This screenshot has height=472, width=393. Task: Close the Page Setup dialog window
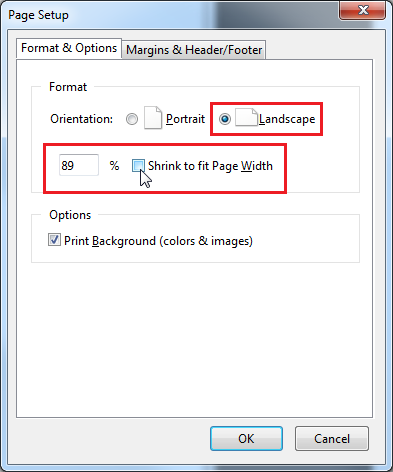coord(363,10)
